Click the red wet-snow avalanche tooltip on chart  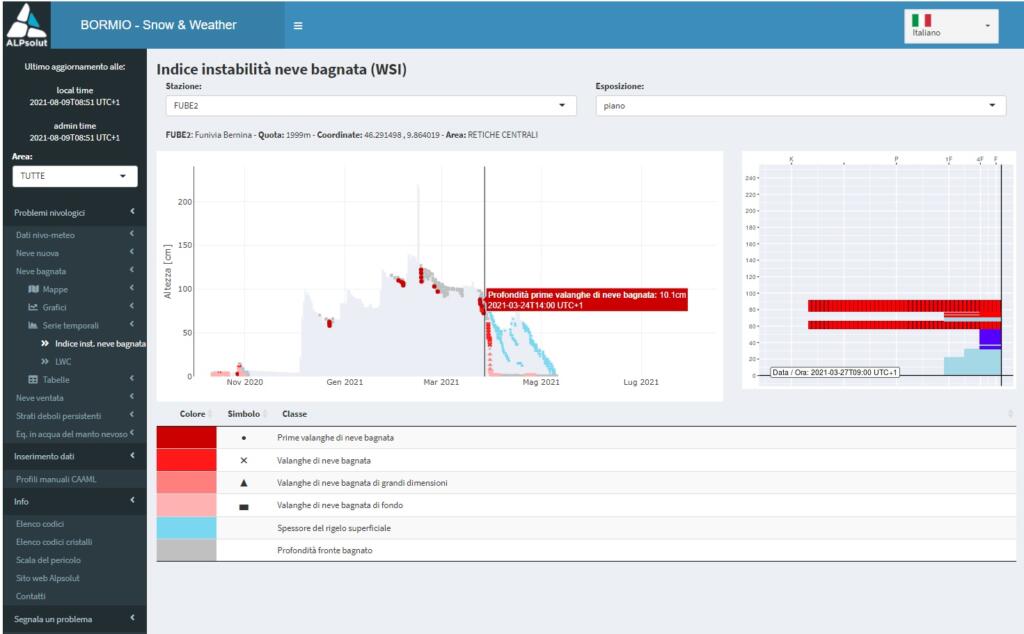pyautogui.click(x=586, y=300)
